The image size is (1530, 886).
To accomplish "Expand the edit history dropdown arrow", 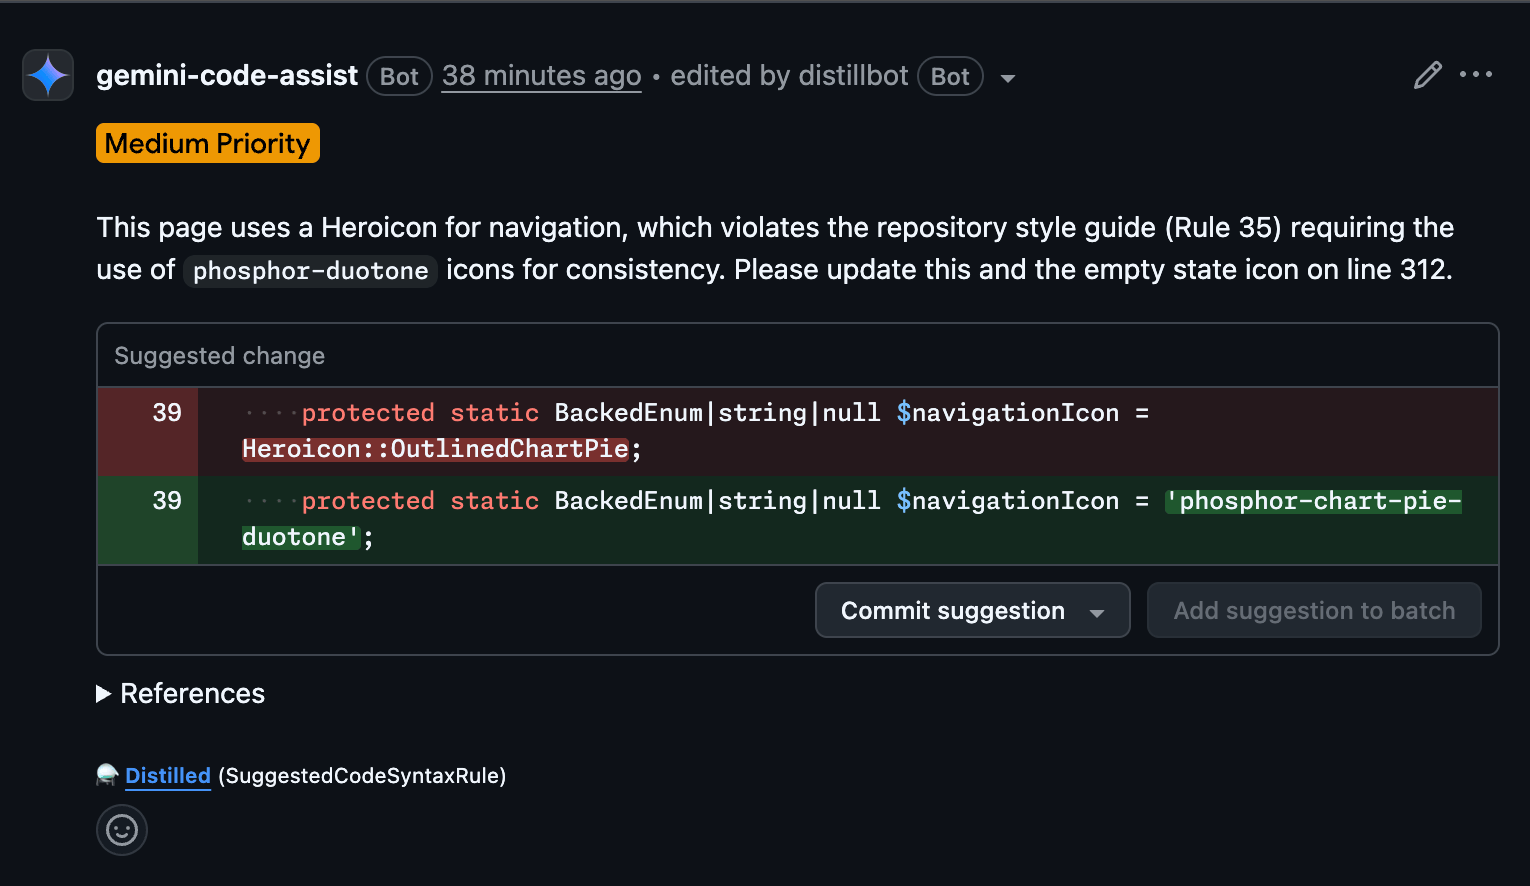I will 1008,78.
